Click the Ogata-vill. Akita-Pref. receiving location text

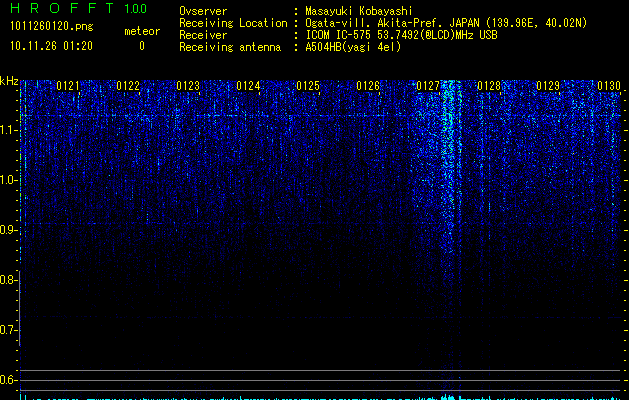pos(446,23)
